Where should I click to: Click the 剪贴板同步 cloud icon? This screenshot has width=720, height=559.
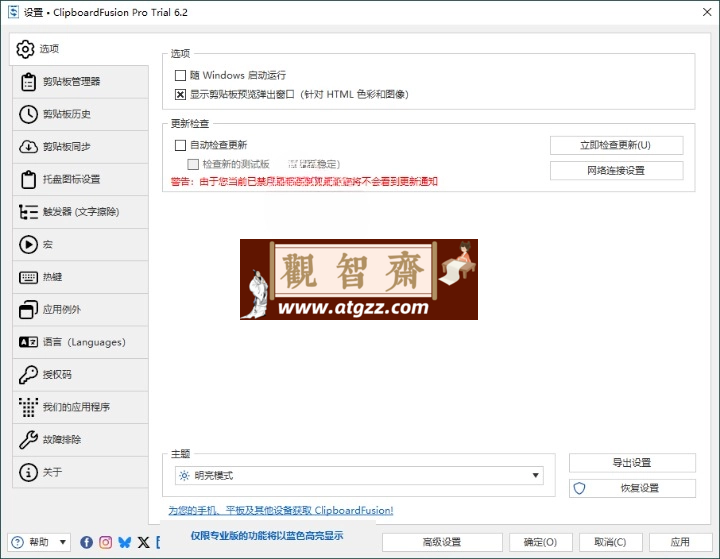tap(28, 147)
